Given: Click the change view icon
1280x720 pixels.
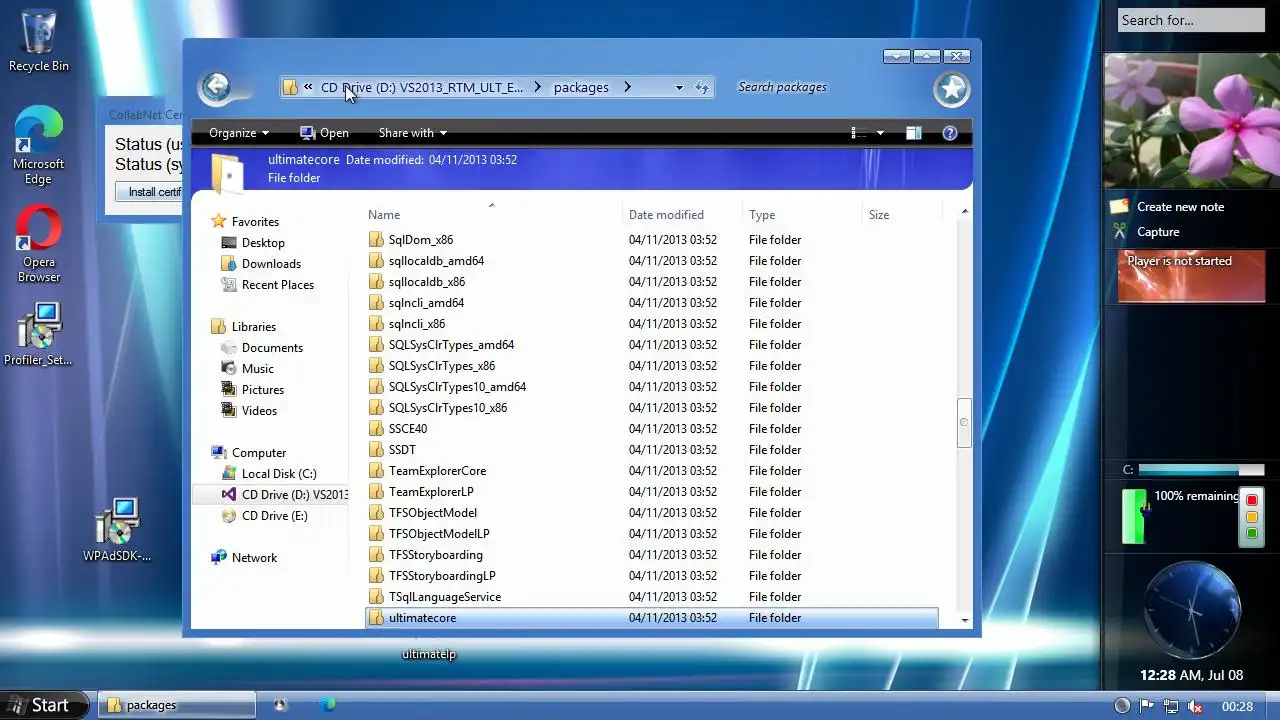Looking at the screenshot, I should [858, 133].
